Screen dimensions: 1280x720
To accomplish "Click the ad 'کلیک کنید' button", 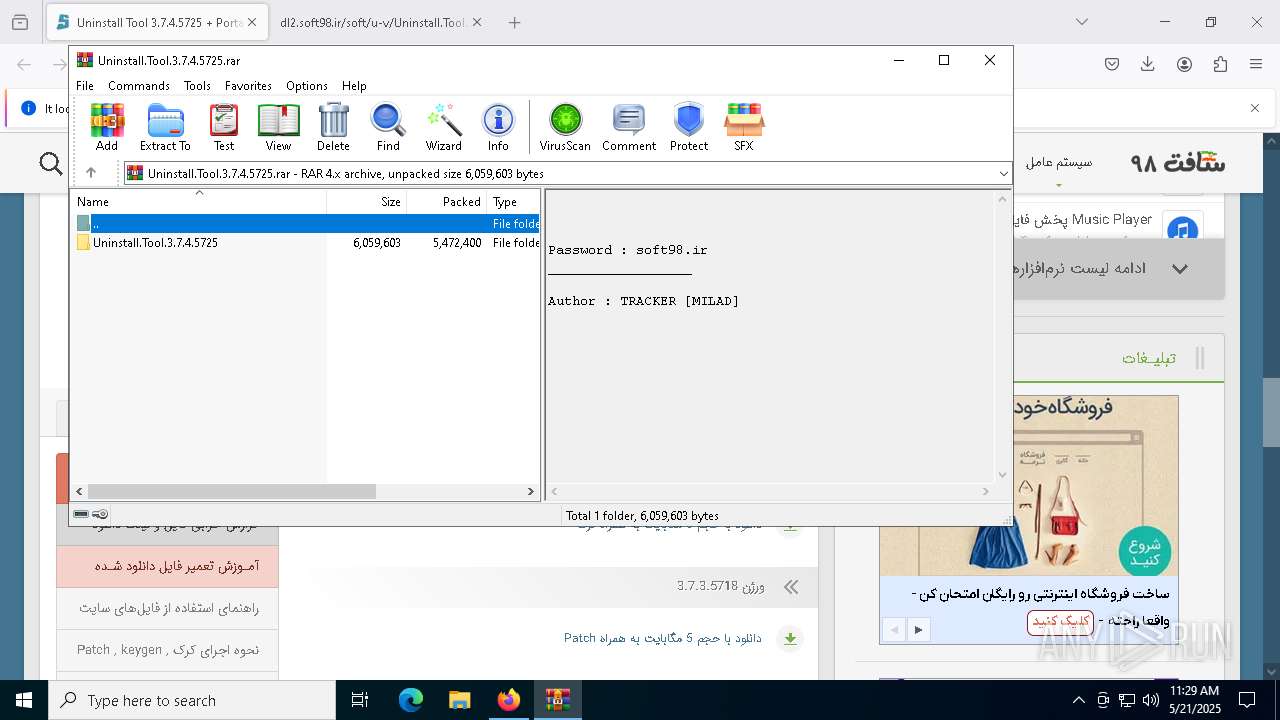I will (x=1060, y=621).
